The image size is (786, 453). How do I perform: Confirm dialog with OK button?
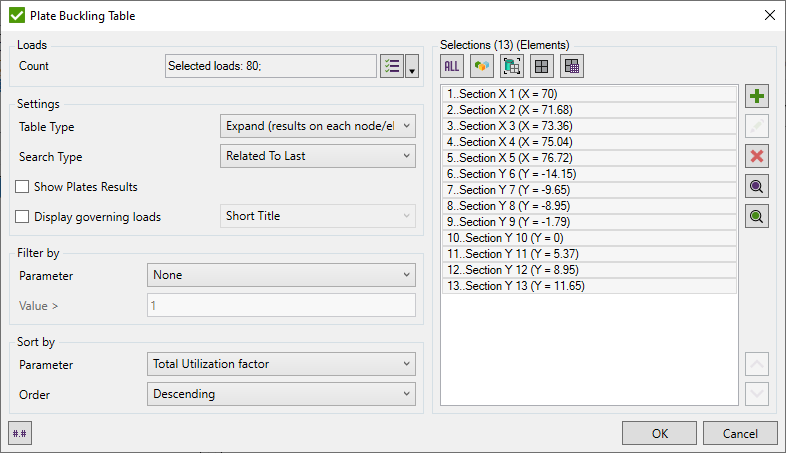pyautogui.click(x=659, y=433)
